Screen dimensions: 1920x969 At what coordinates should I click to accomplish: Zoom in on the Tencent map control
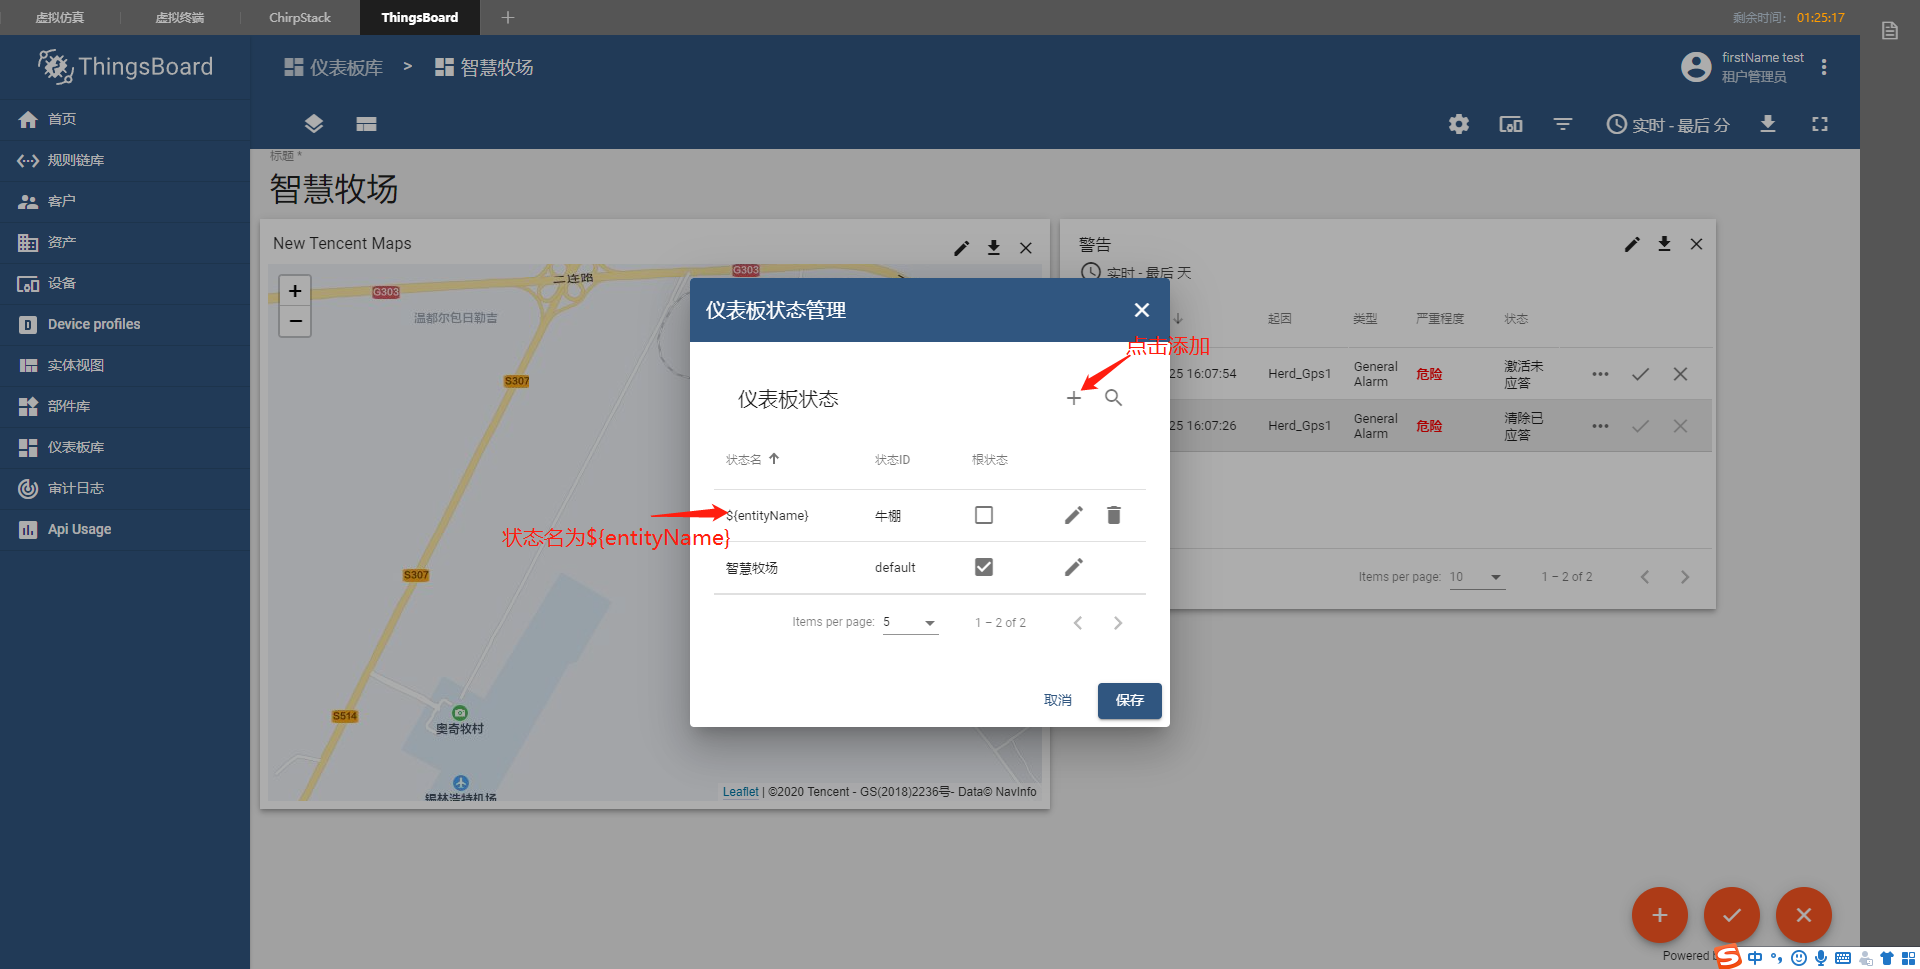(294, 291)
